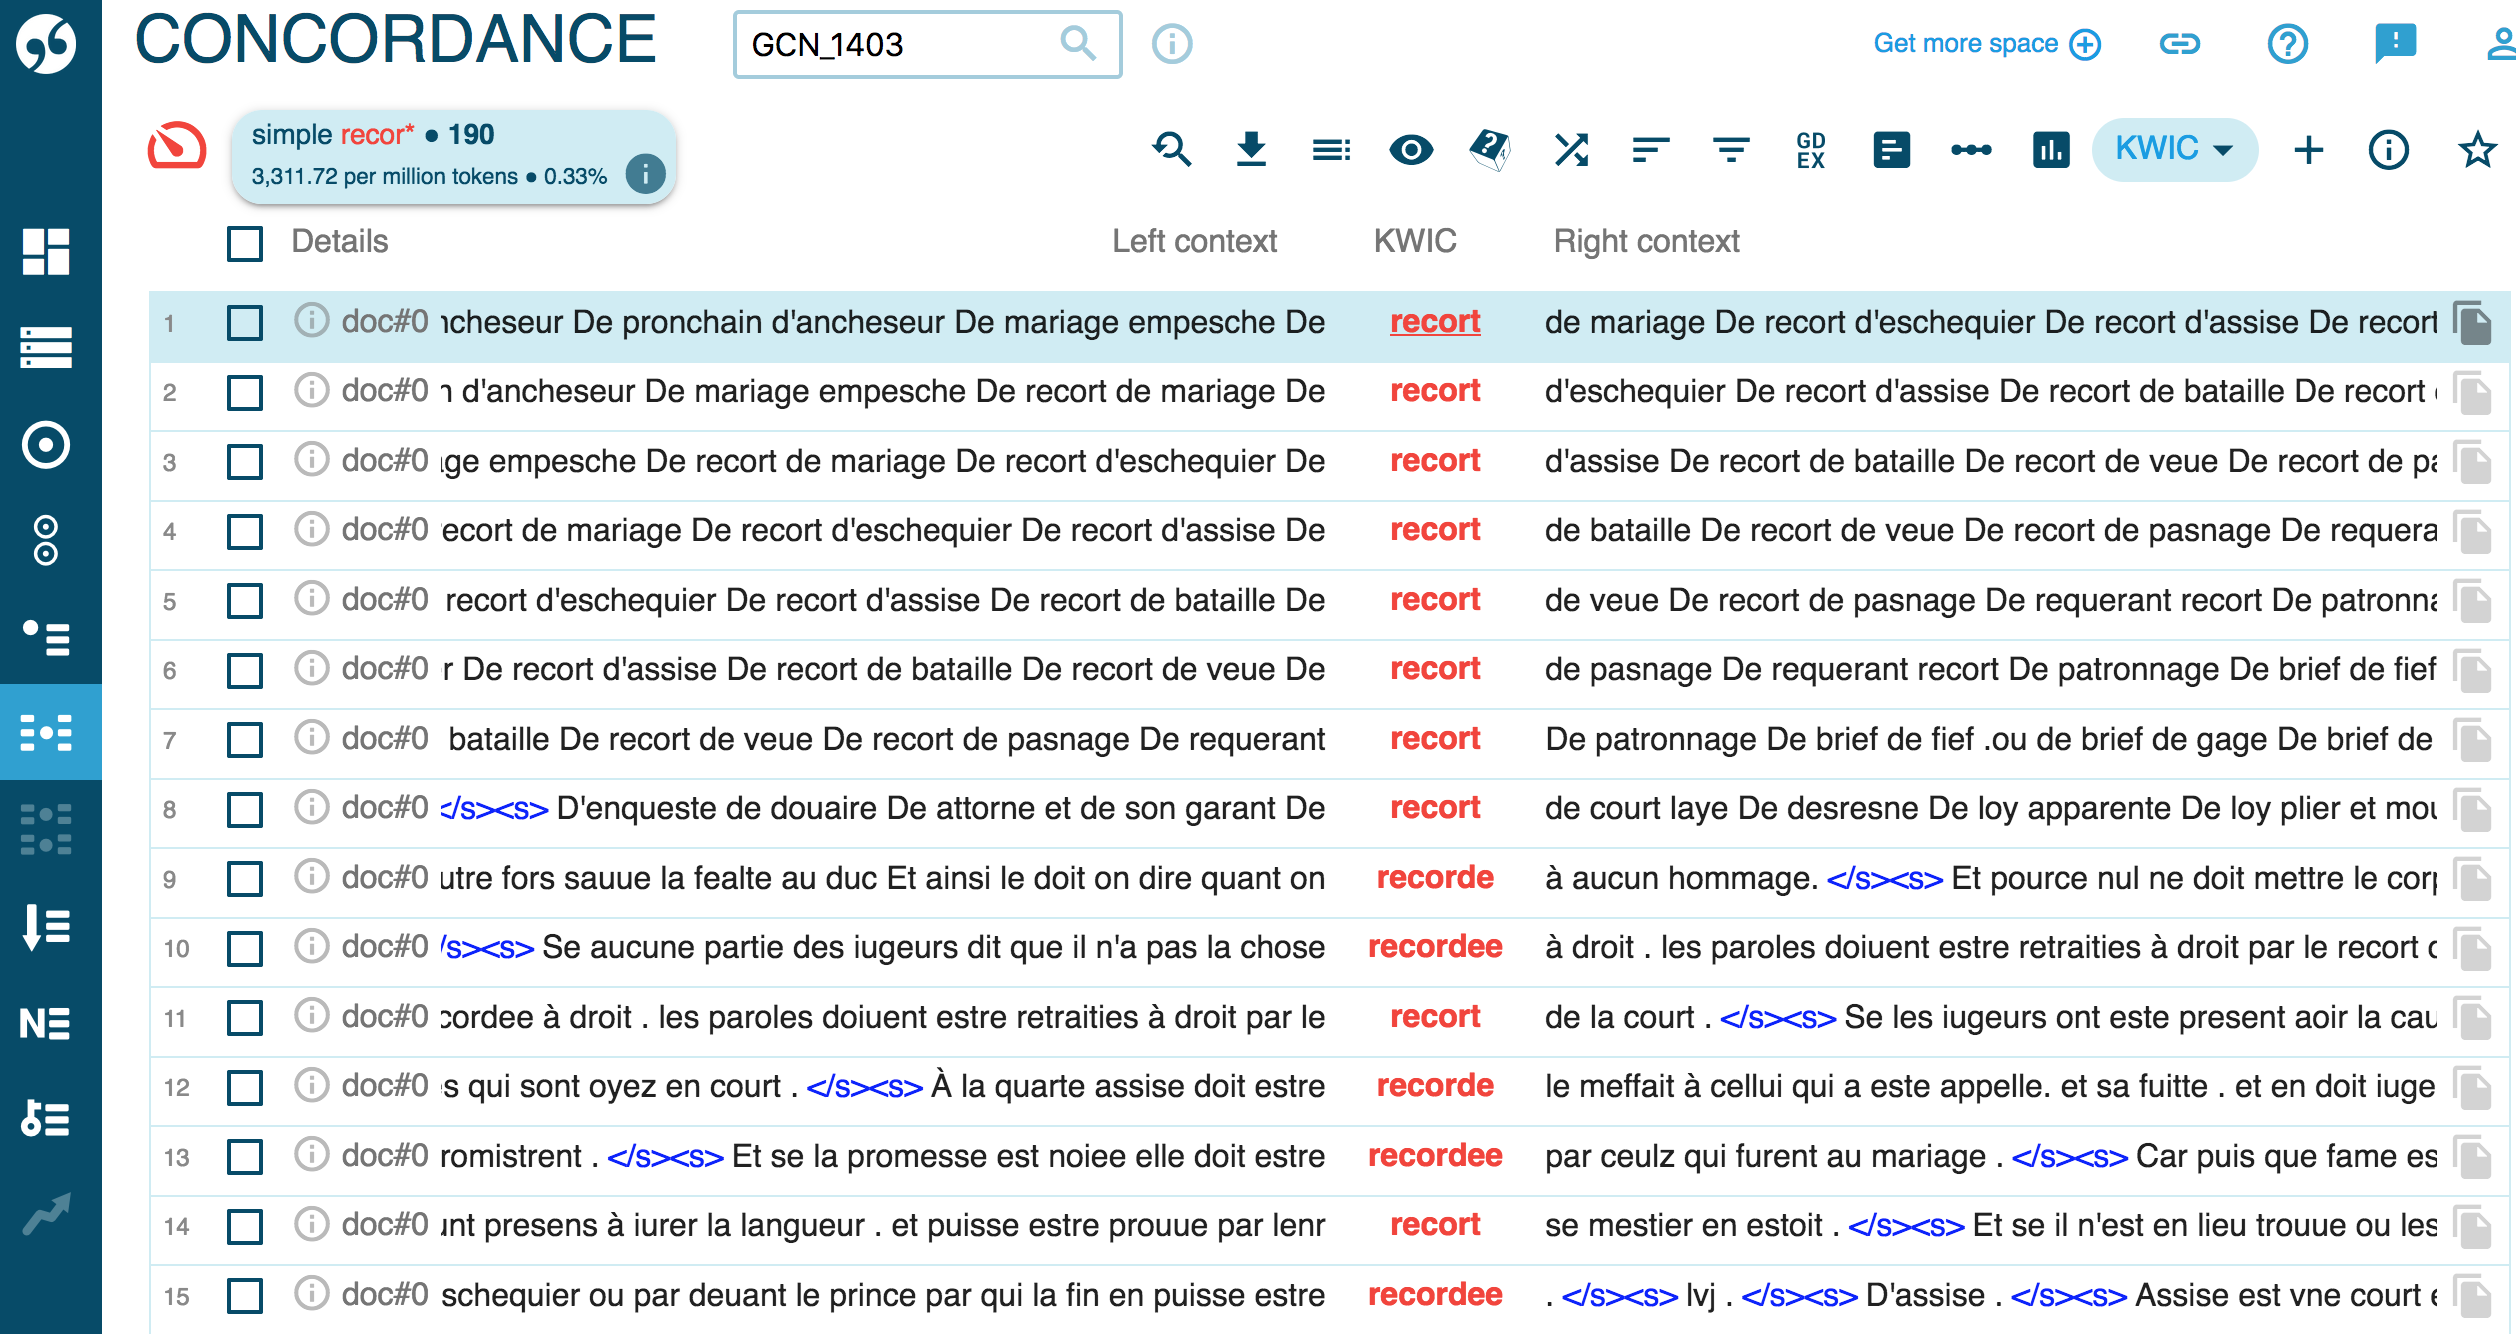The height and width of the screenshot is (1334, 2516).
Task: Click the corpus search magnifier icon
Action: pyautogui.click(x=1078, y=43)
